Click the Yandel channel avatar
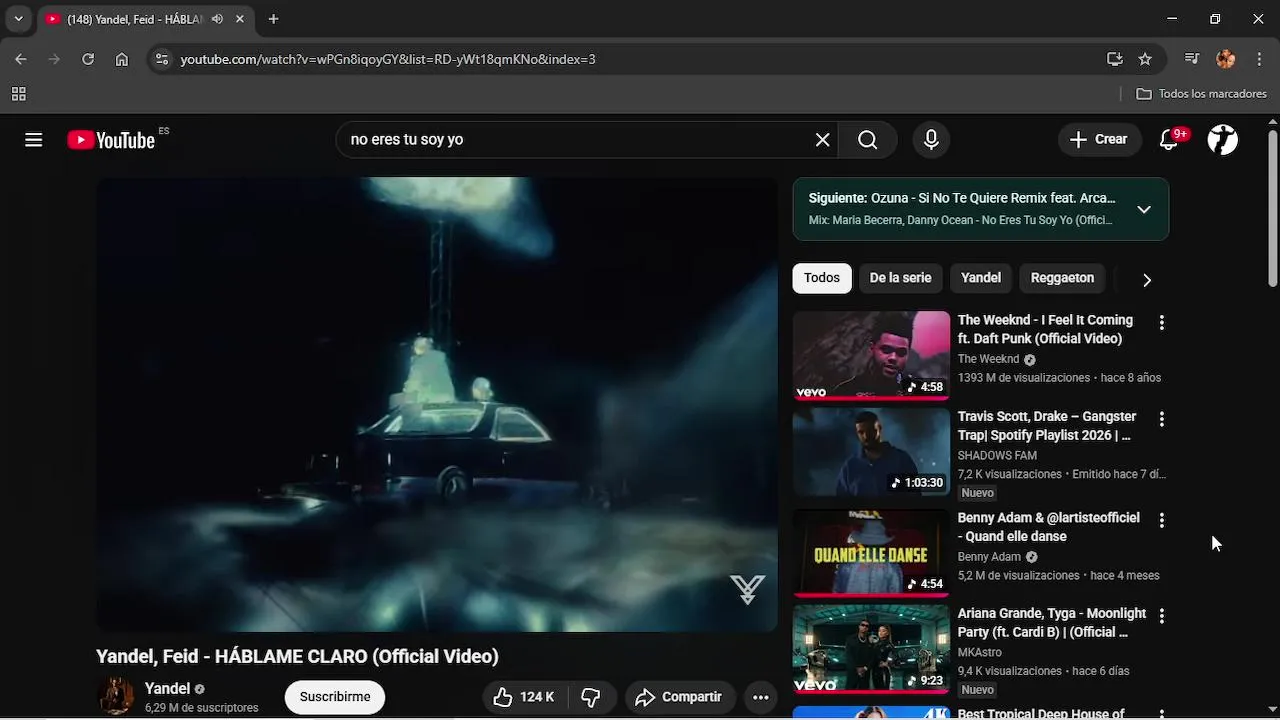The height and width of the screenshot is (720, 1280). pyautogui.click(x=116, y=697)
